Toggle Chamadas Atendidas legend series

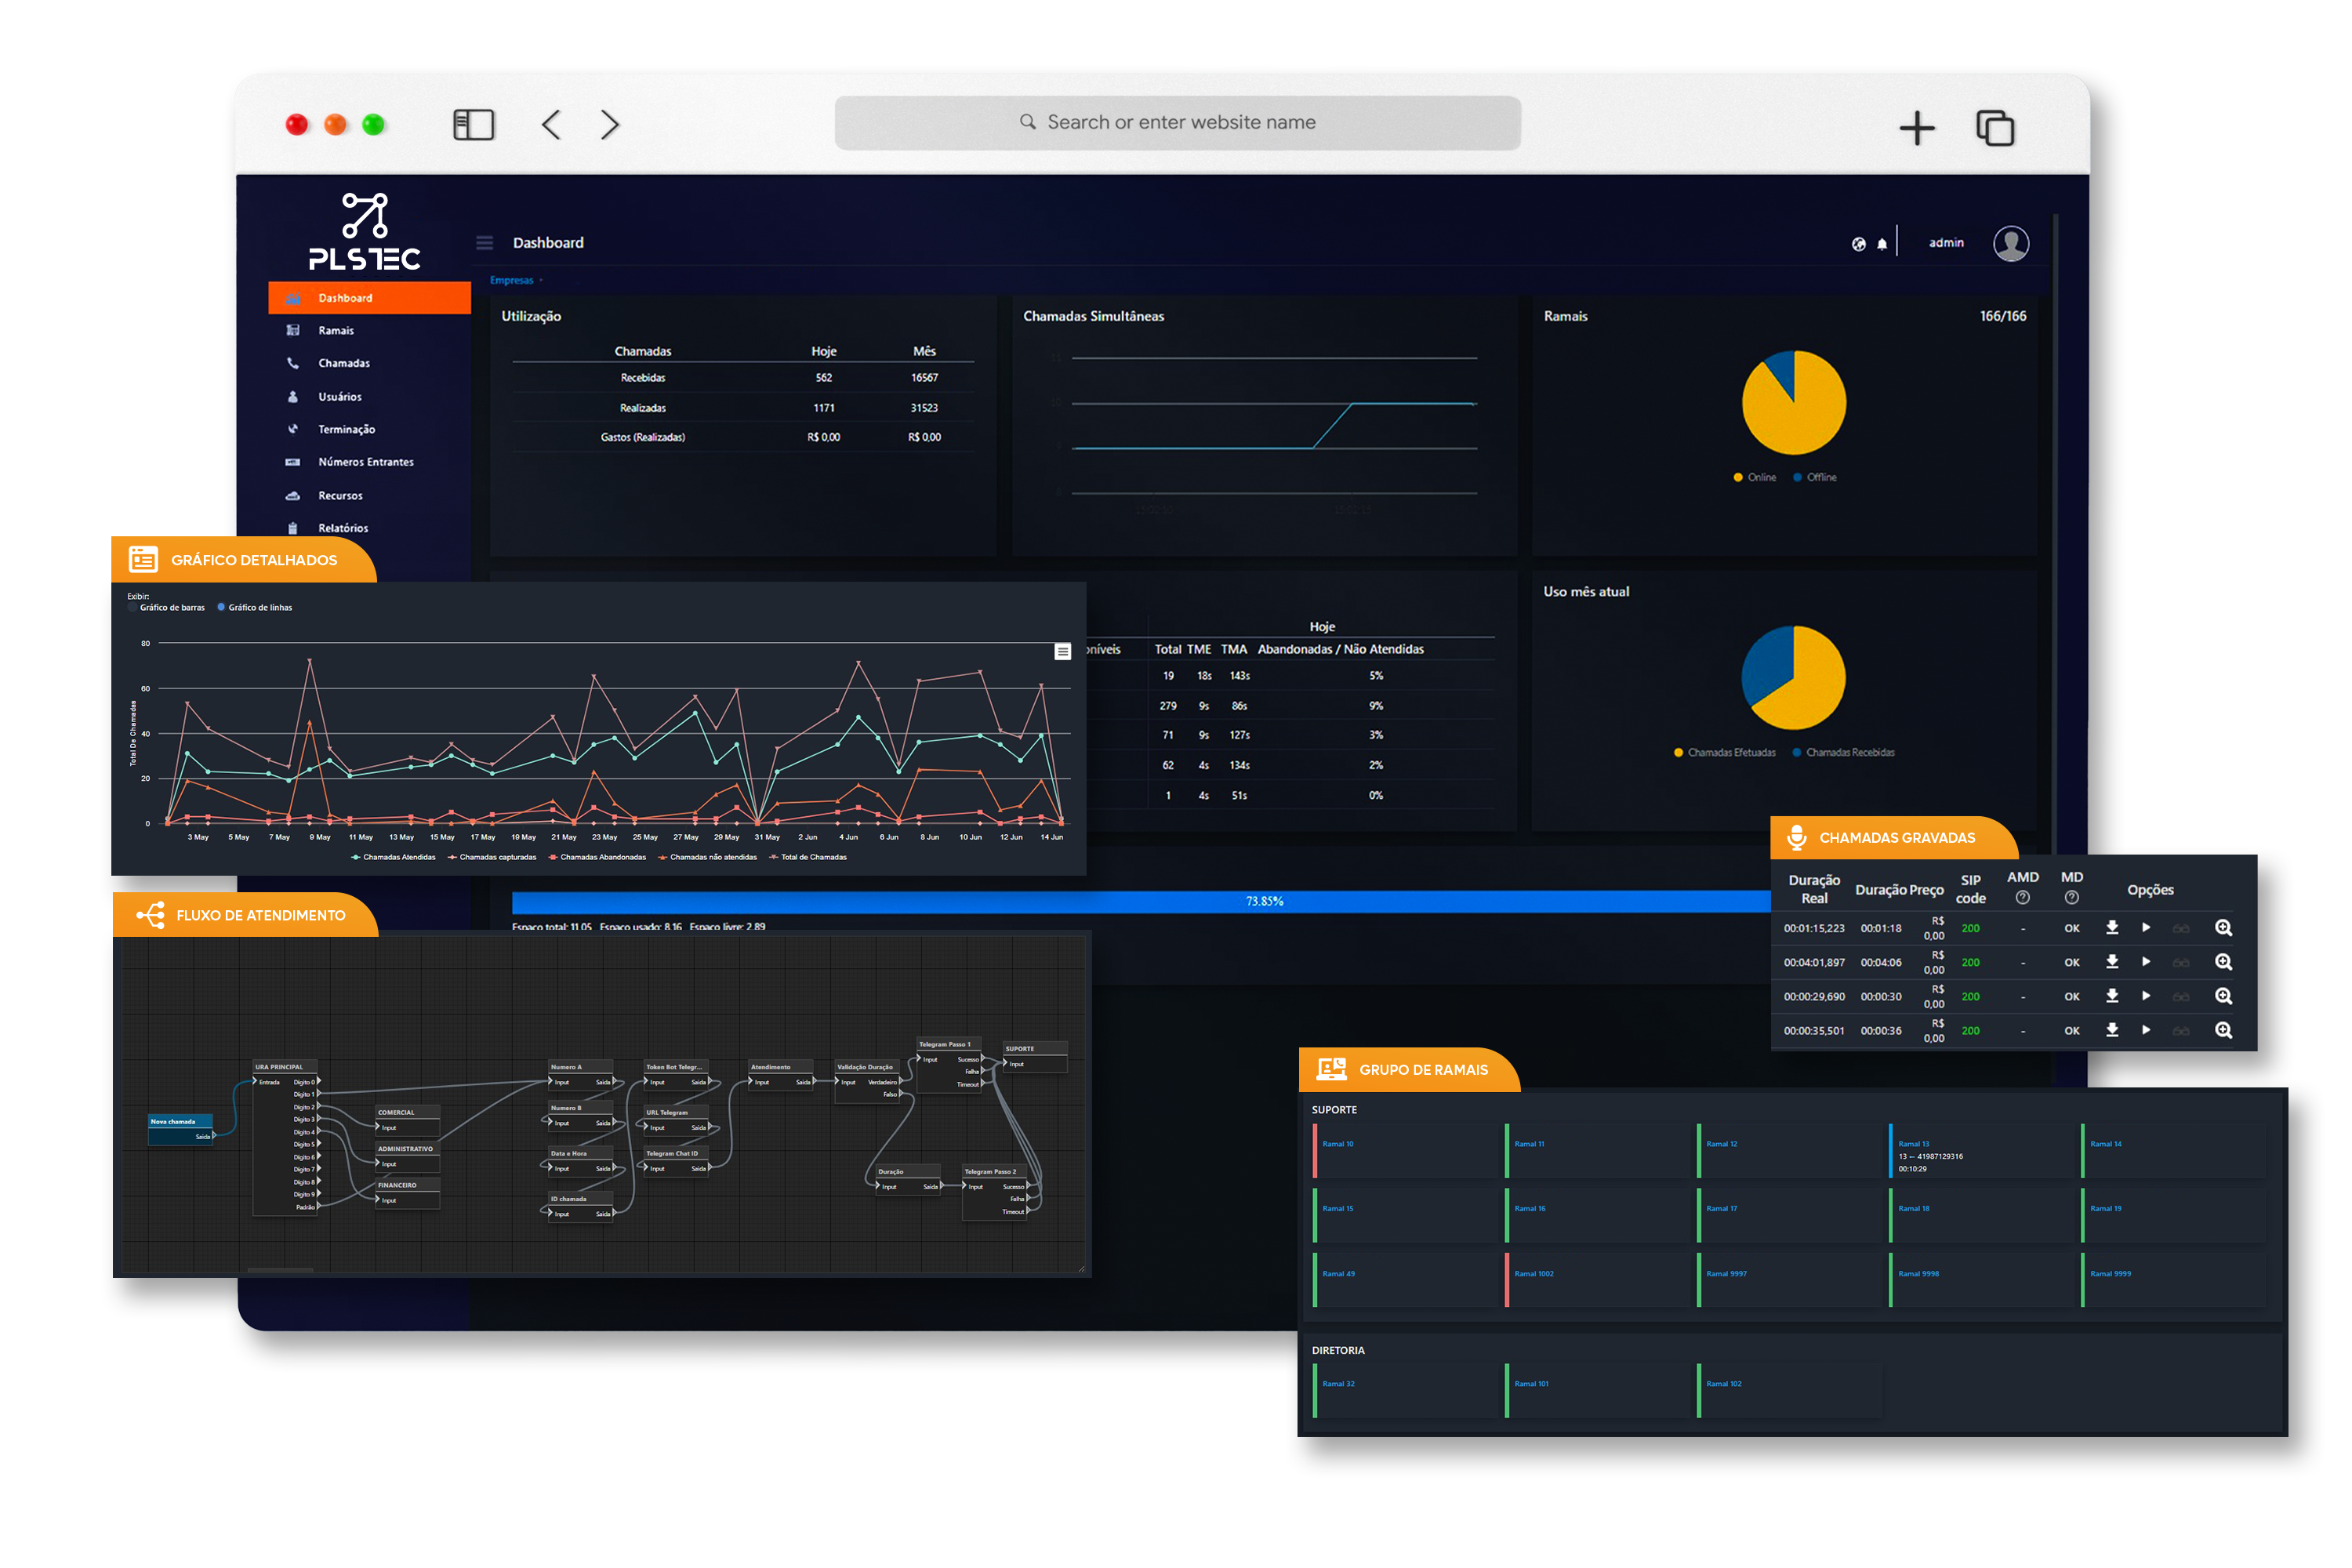point(393,857)
